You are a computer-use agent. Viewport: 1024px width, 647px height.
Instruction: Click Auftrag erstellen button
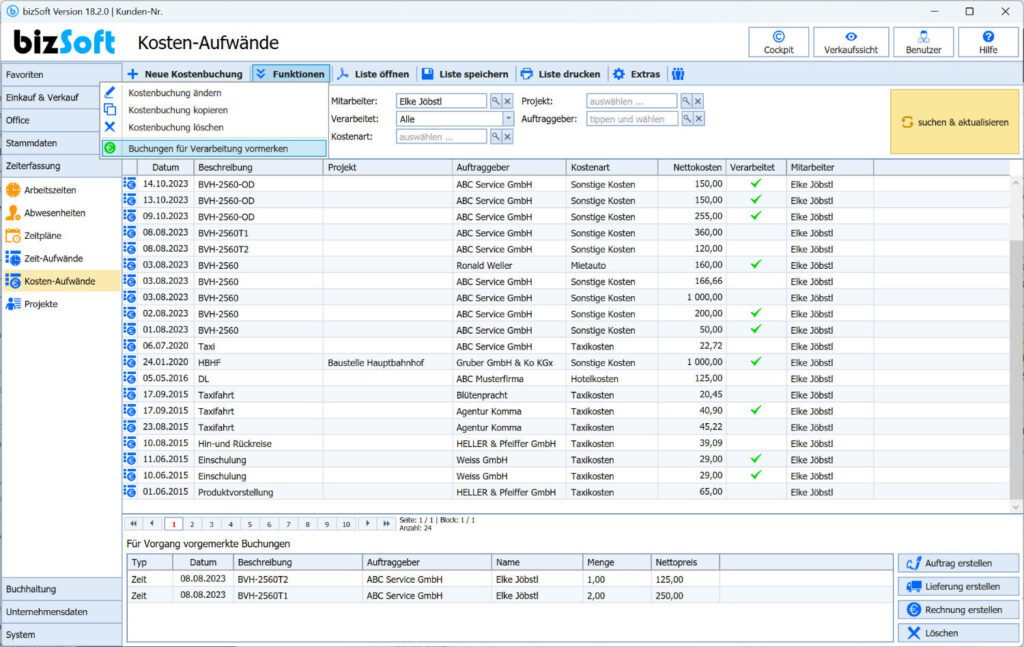point(958,563)
